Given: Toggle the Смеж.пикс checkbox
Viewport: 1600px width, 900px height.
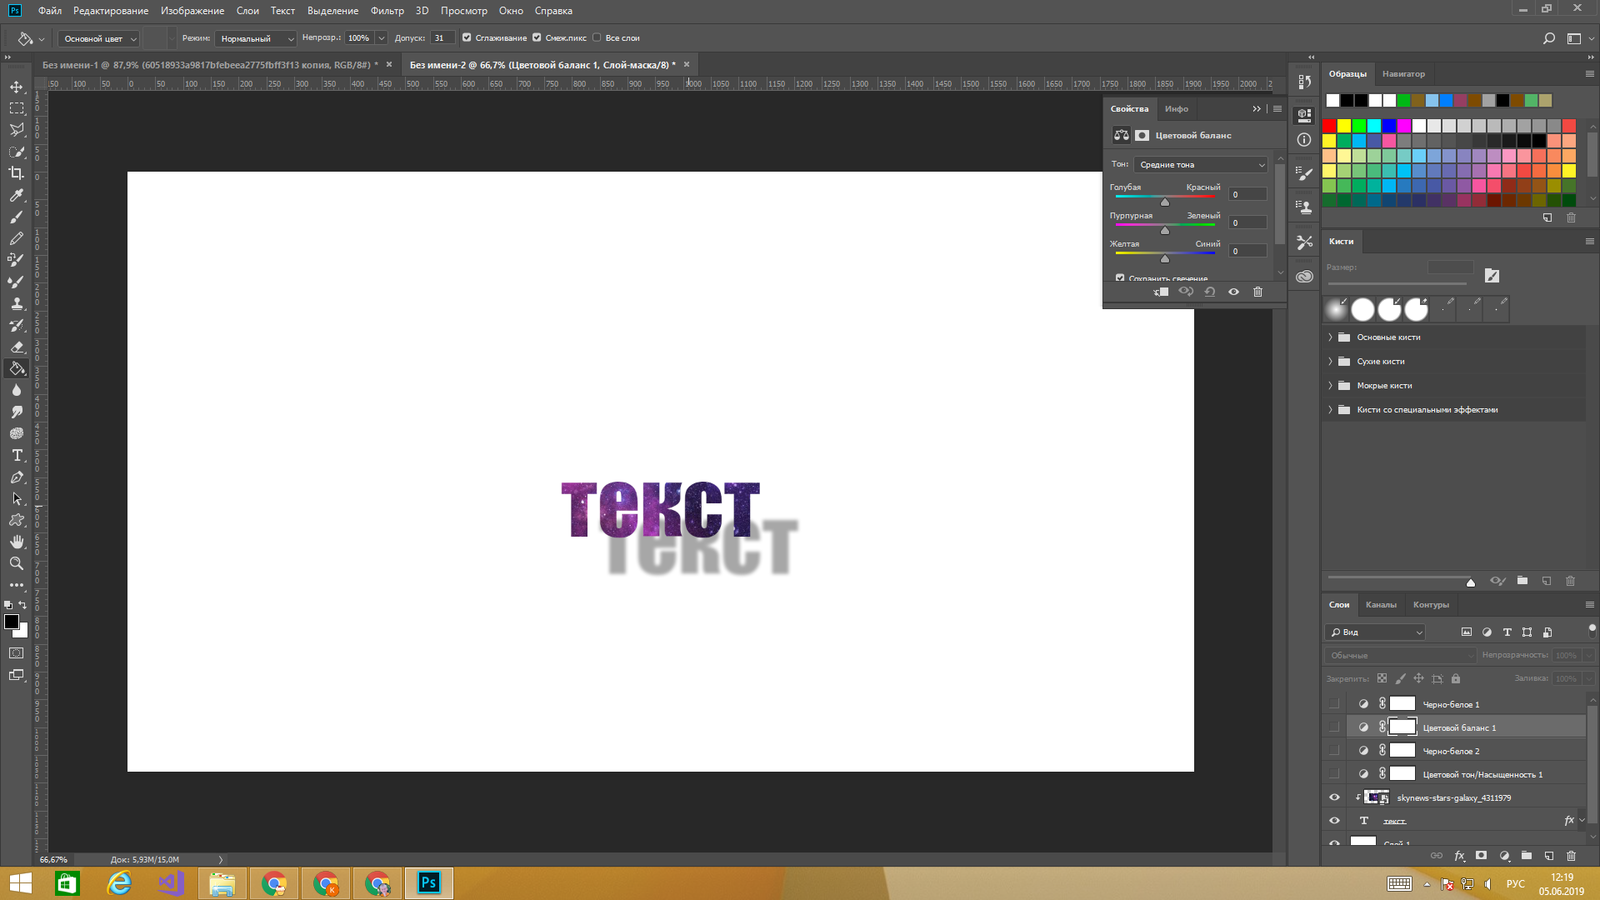Looking at the screenshot, I should pos(536,38).
